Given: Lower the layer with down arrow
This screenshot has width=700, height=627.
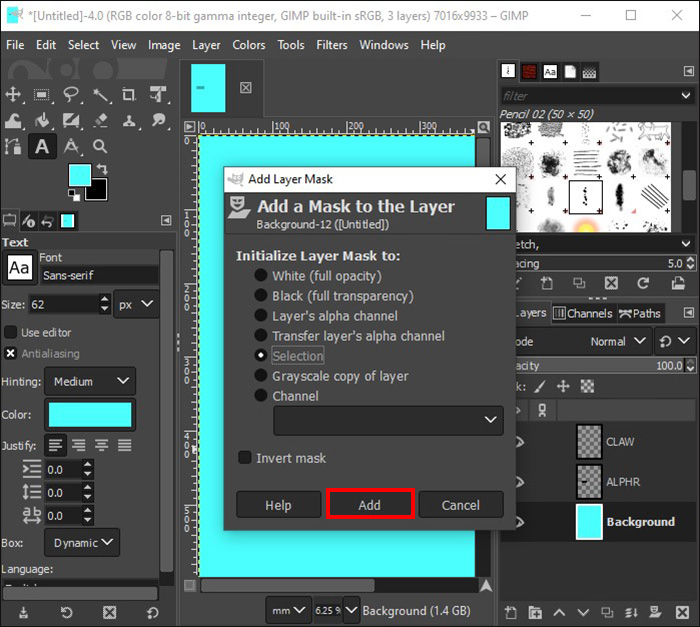Looking at the screenshot, I should 583,613.
